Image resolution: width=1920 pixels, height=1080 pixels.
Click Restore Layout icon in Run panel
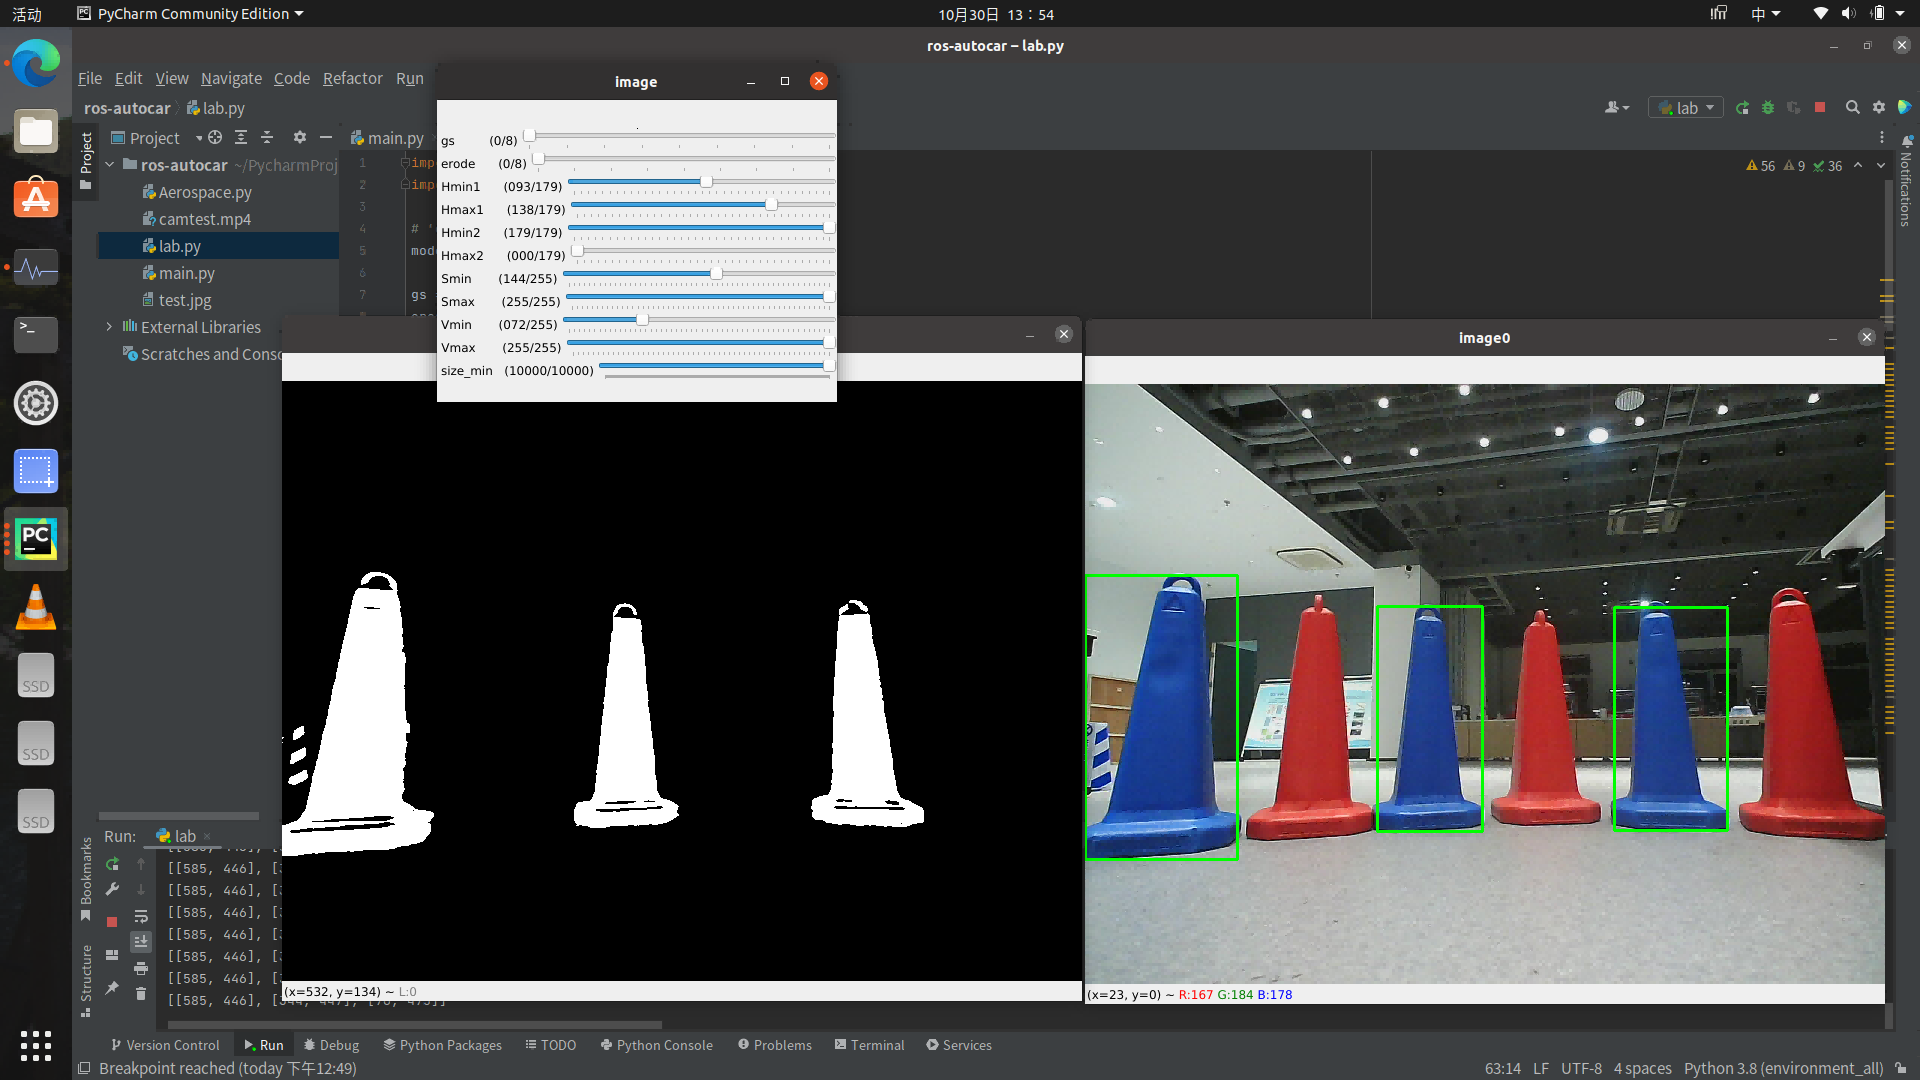click(x=112, y=955)
